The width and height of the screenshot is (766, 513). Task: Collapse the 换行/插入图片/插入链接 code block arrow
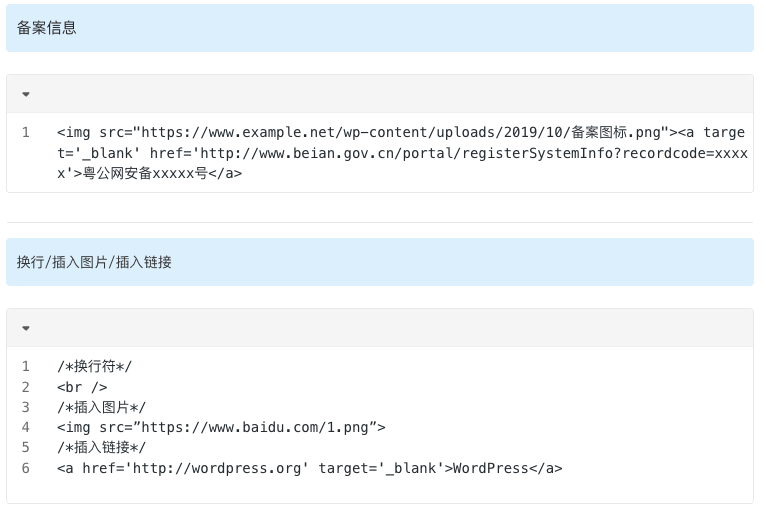click(26, 328)
